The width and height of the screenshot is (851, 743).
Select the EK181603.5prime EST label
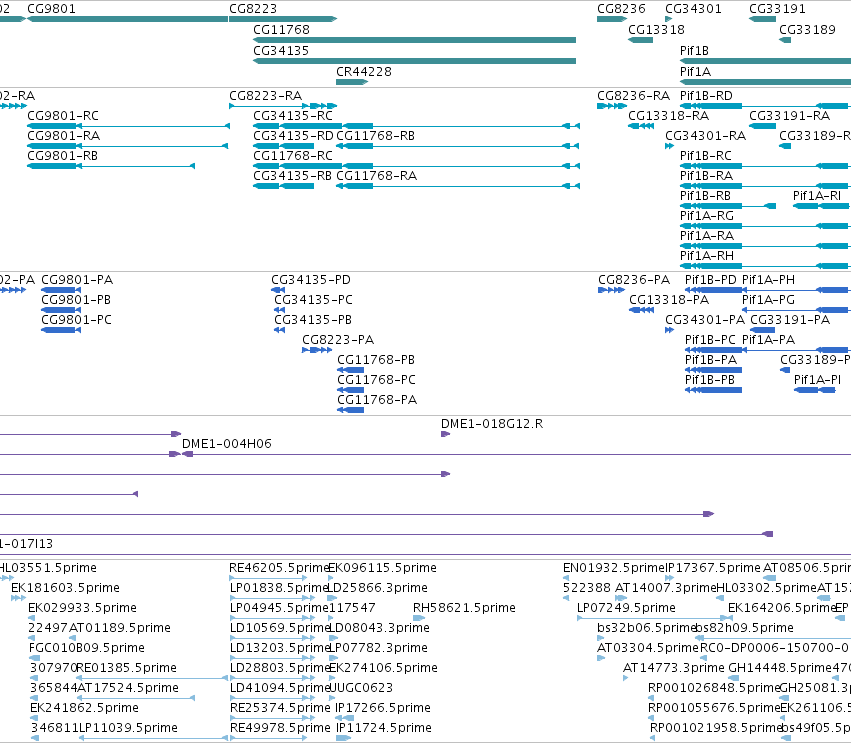point(65,589)
